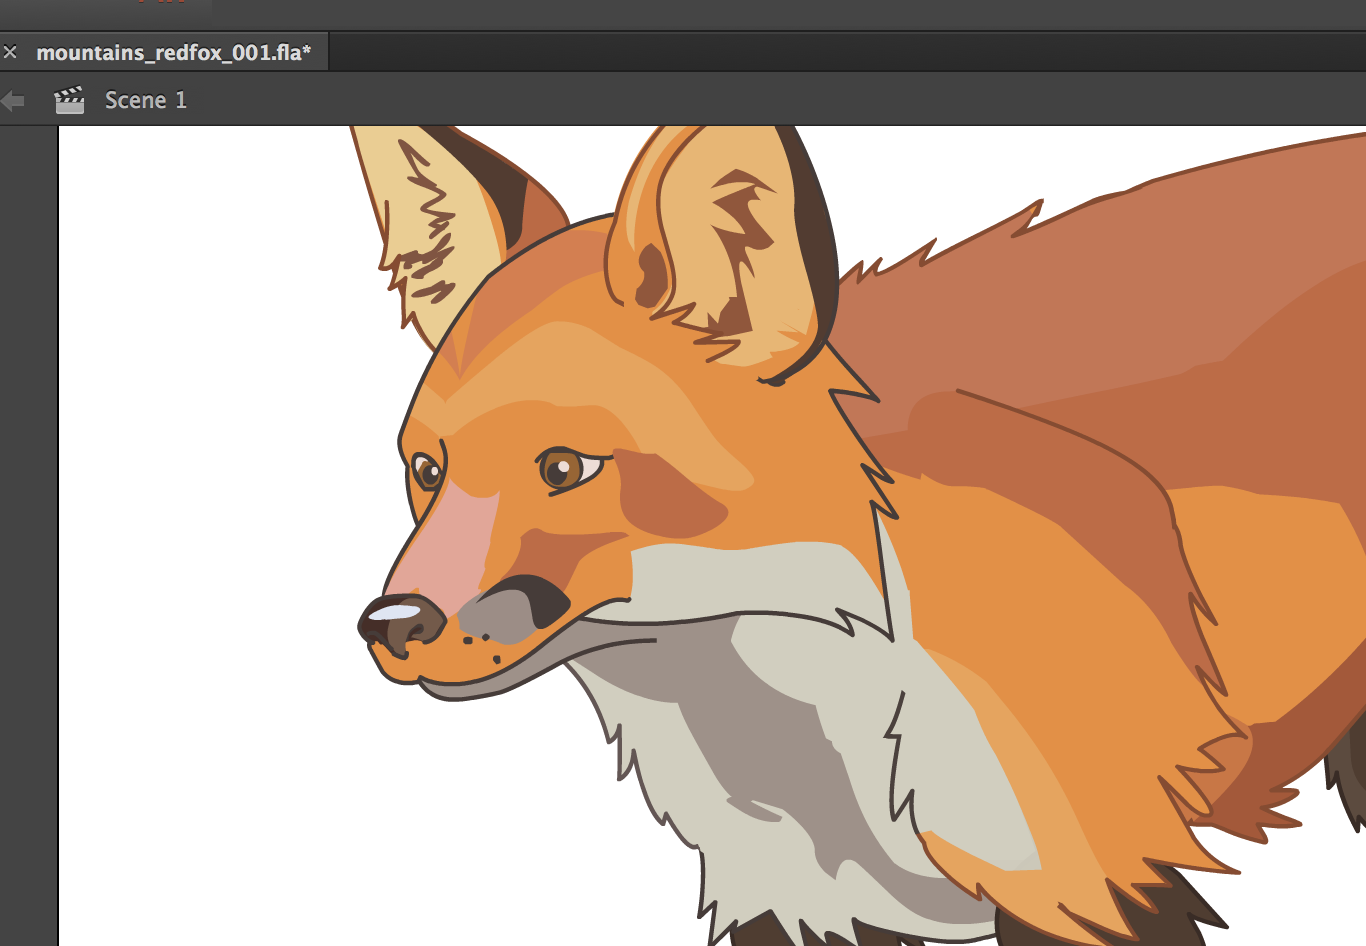This screenshot has width=1366, height=946.
Task: Click the back arrow in edit bar
Action: (13, 100)
